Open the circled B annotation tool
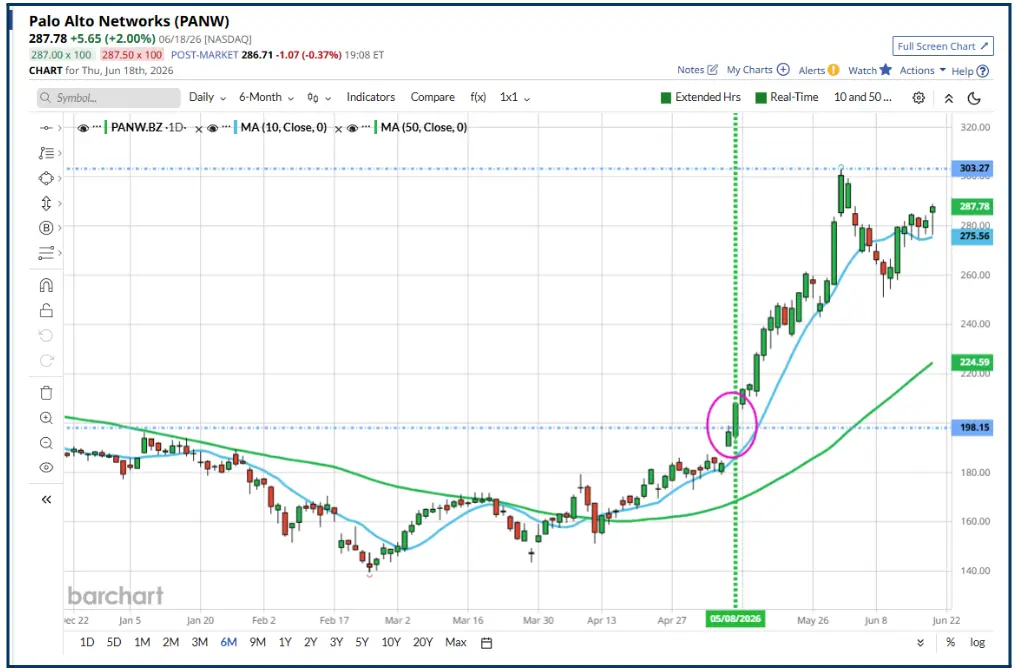Viewport: 1015px width, 670px height. point(45,228)
